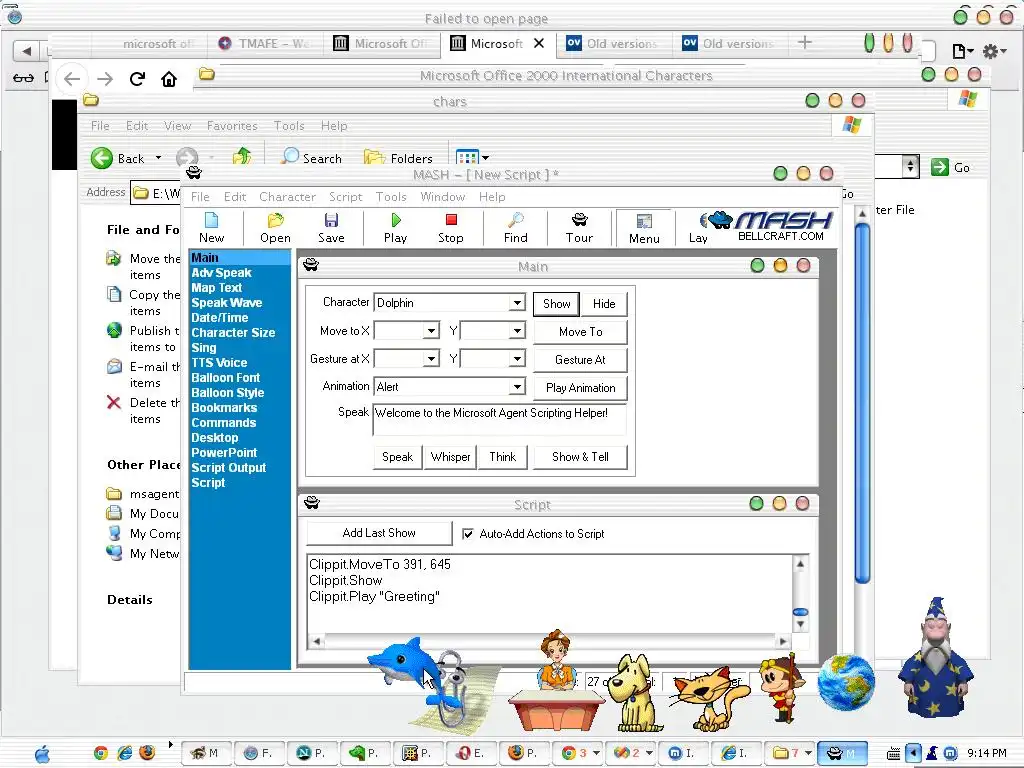Open the File menu in MASH
The width and height of the screenshot is (1024, 768).
tap(200, 197)
